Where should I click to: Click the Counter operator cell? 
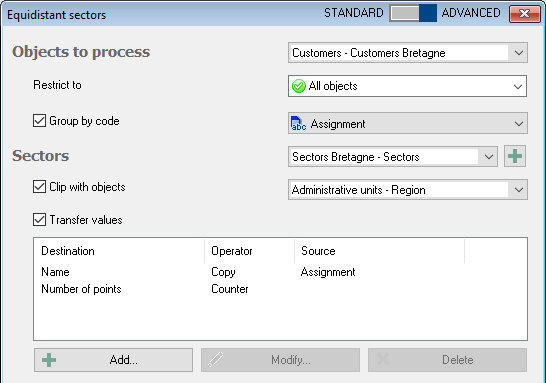point(230,289)
